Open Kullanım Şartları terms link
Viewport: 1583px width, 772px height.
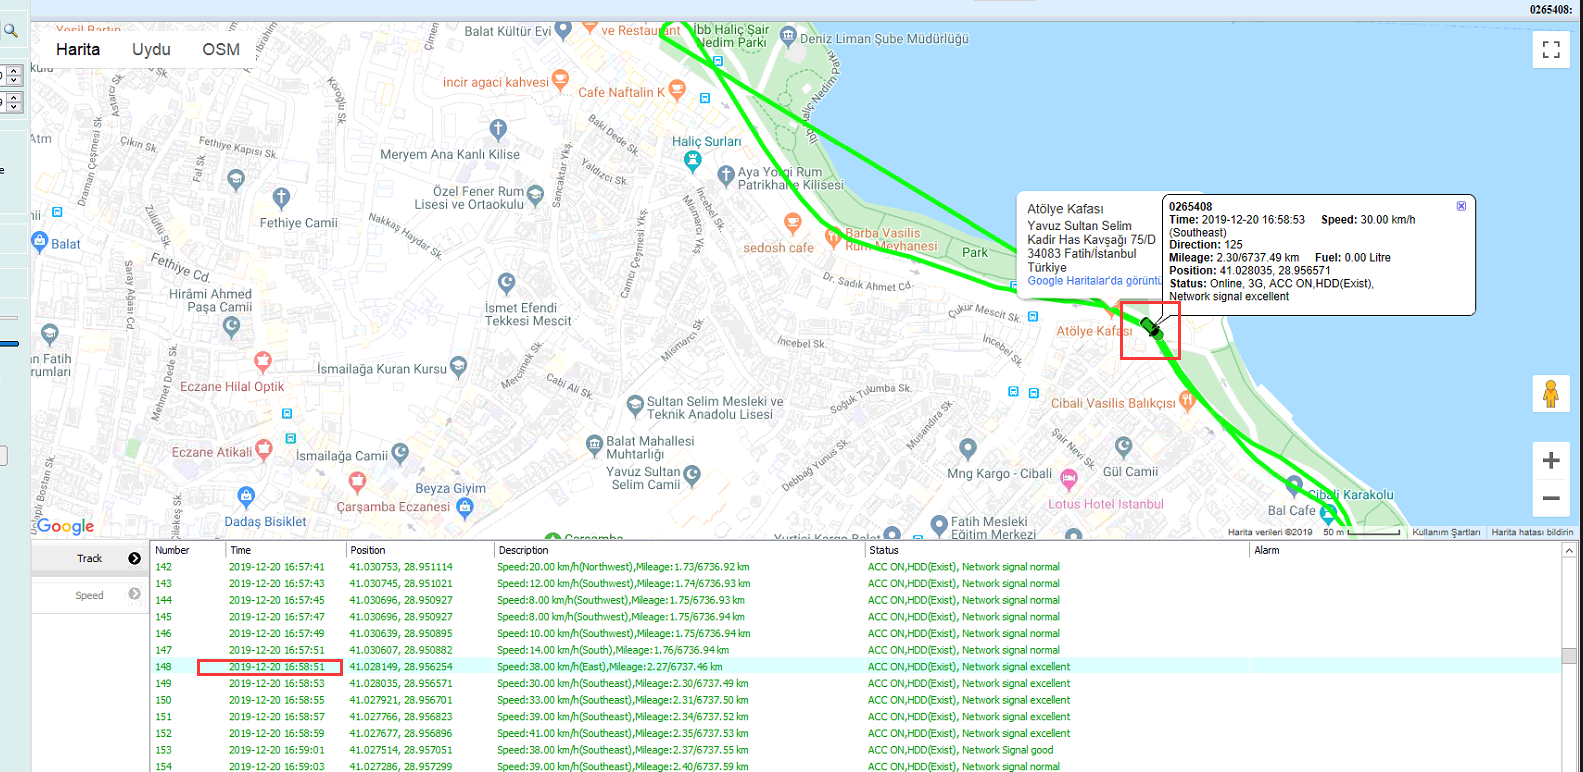coord(1446,532)
